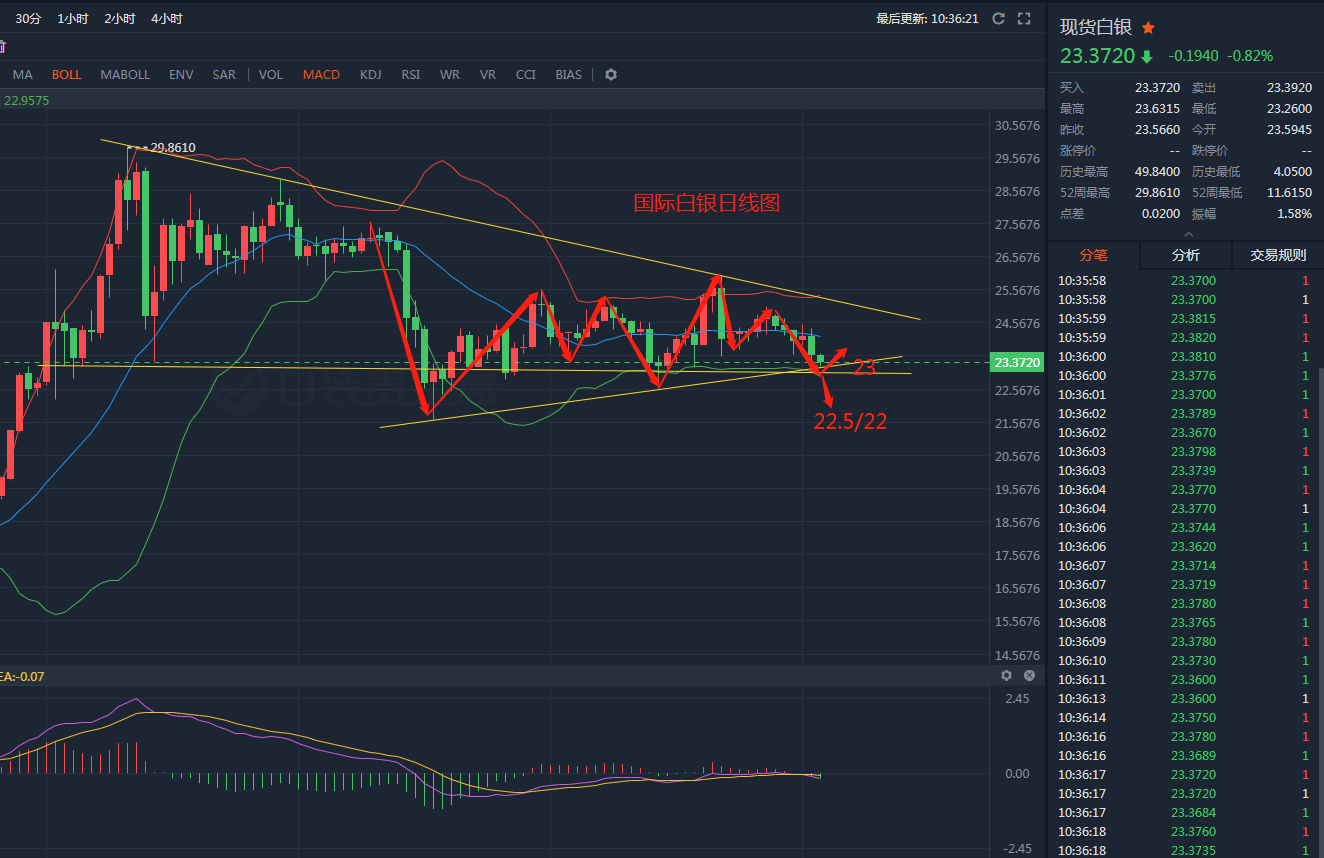
Task: Select the MA indicator
Action: click(23, 75)
